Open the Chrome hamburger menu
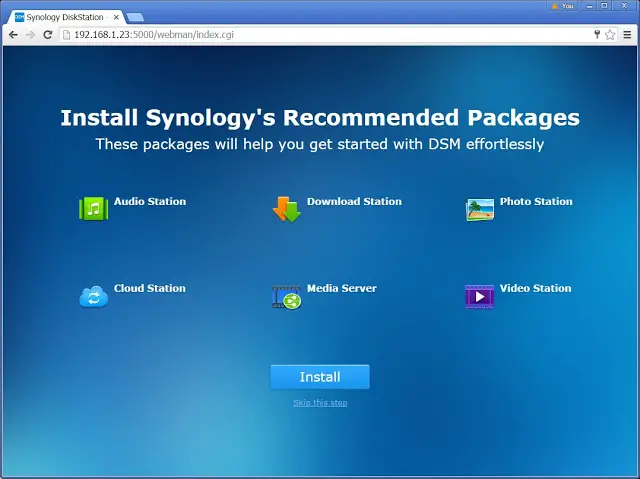 click(x=627, y=35)
